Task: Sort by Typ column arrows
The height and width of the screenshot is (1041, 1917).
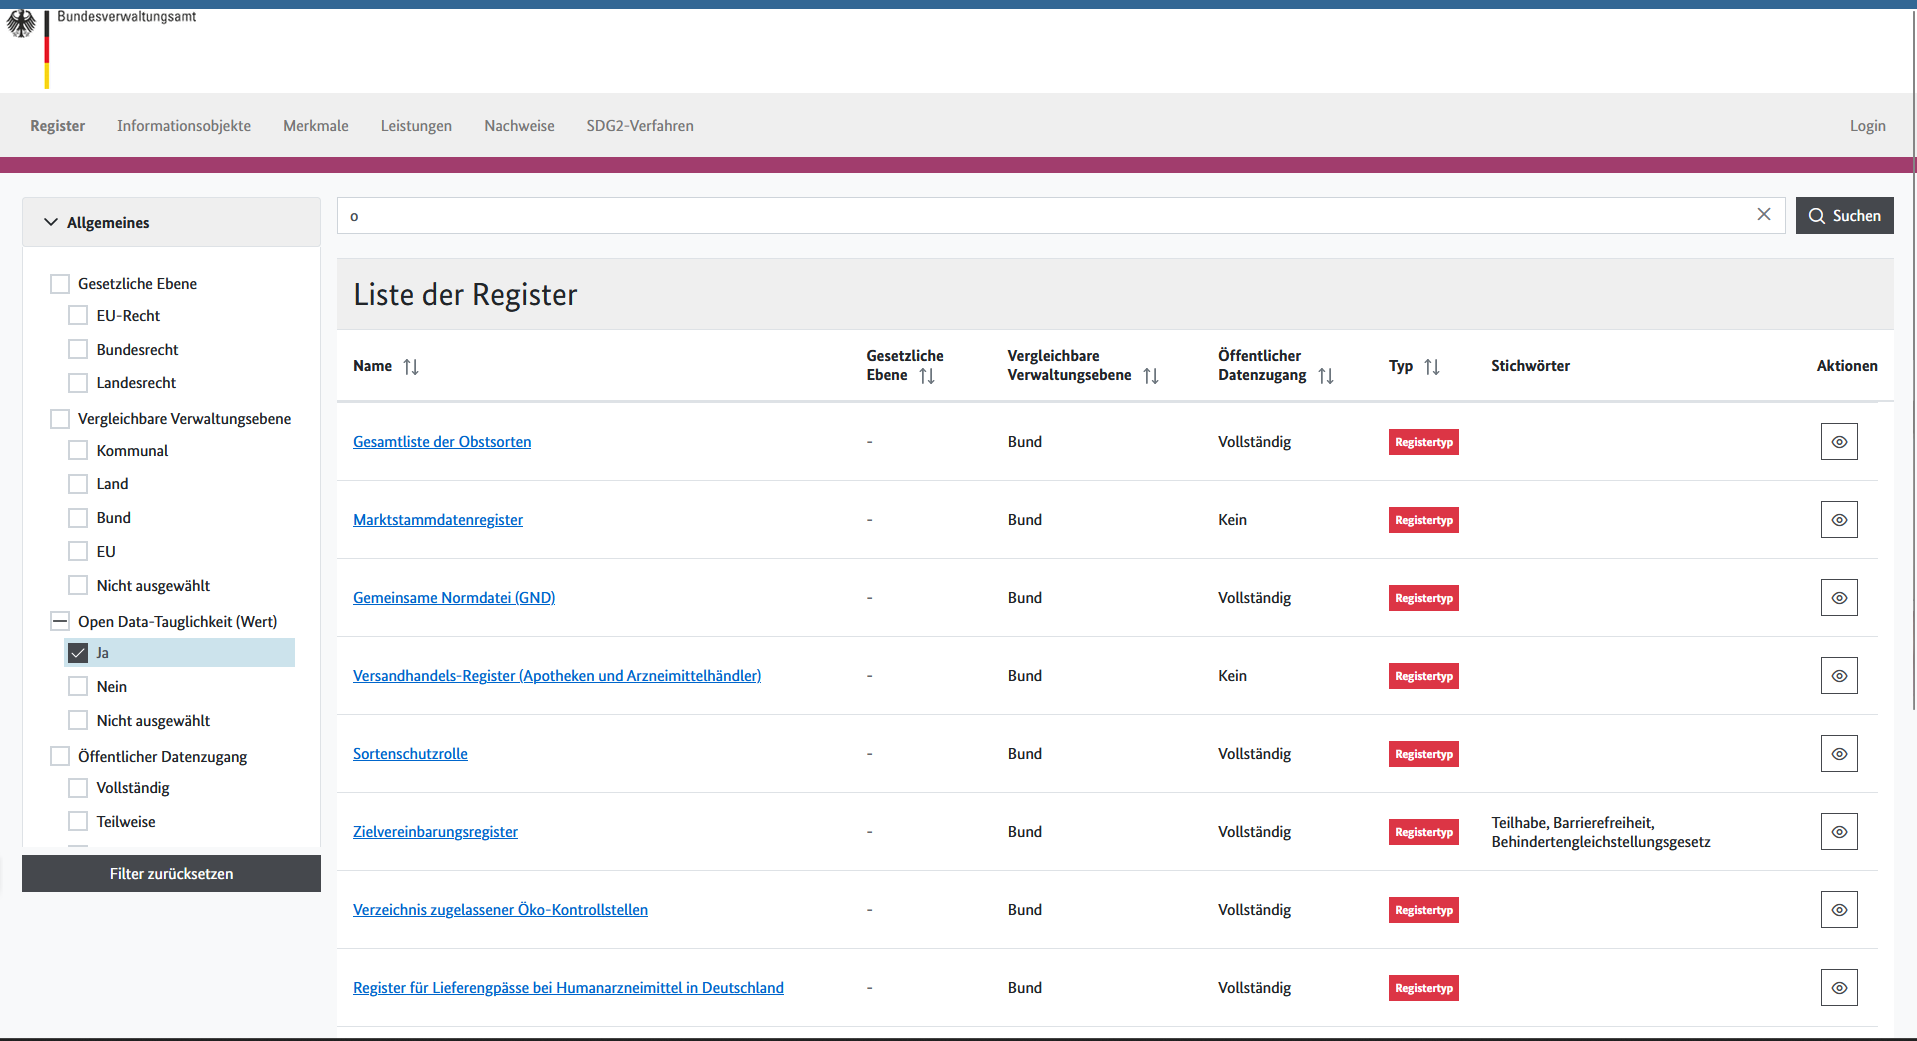Action: click(x=1431, y=367)
